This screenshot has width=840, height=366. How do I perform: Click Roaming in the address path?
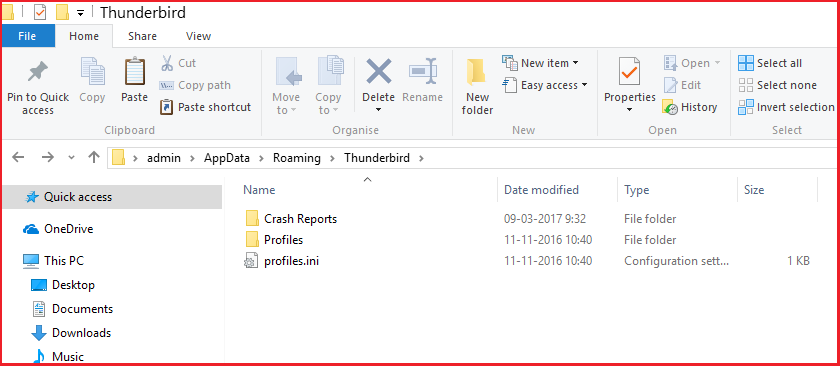click(x=297, y=158)
